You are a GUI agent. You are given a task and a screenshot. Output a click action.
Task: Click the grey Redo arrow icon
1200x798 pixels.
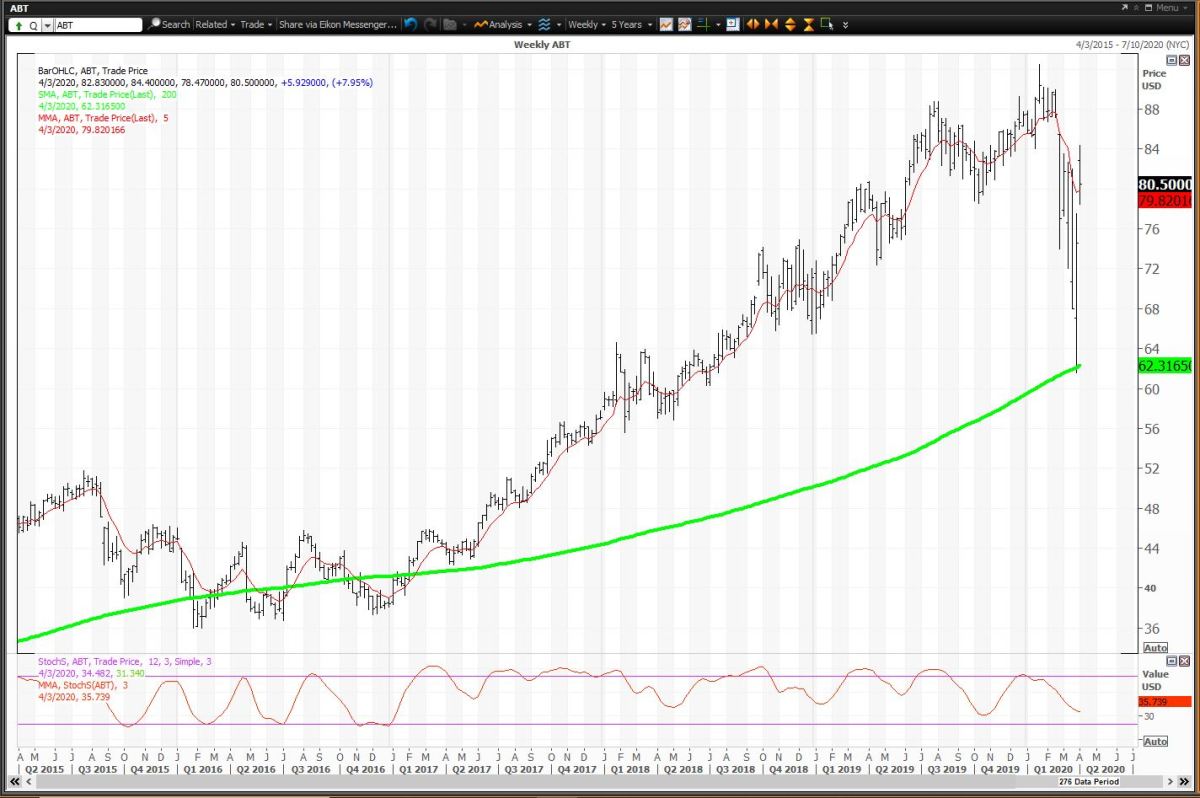[430, 24]
